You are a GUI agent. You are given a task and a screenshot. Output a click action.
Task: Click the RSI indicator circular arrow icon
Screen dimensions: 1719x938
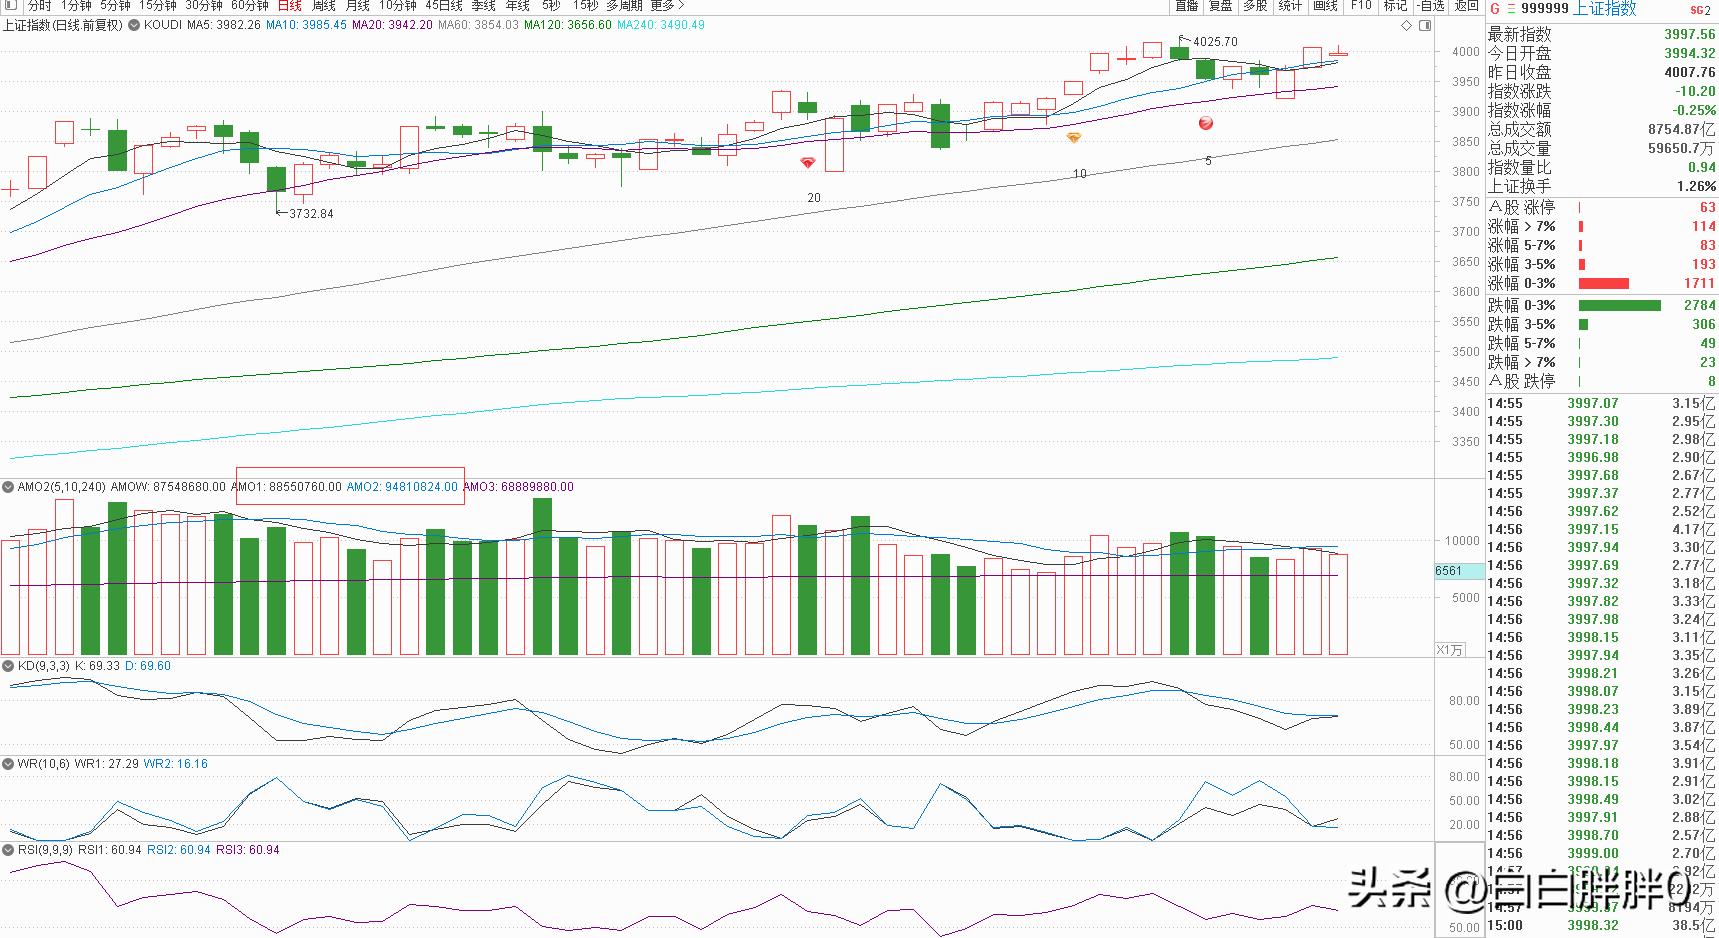[x=8, y=850]
